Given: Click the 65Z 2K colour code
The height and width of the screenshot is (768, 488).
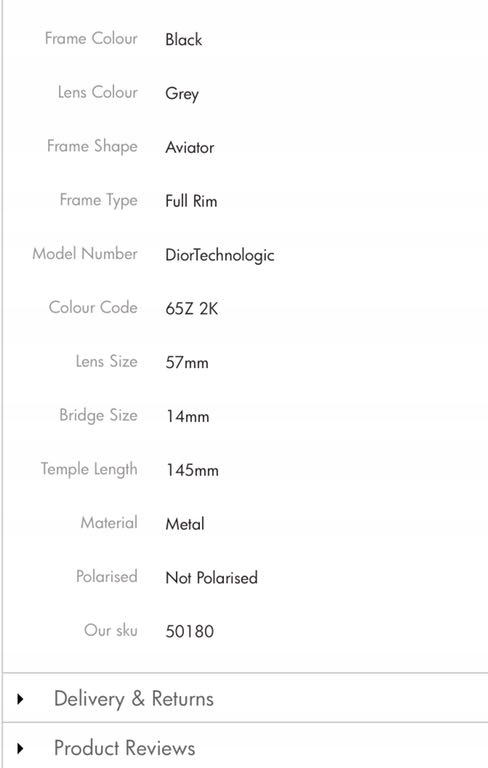Looking at the screenshot, I should point(192,309).
